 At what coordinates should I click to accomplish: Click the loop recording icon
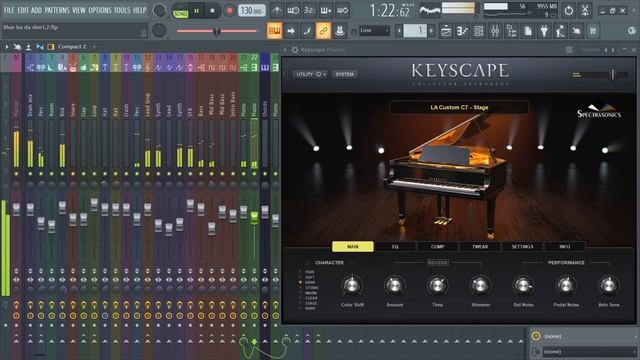pyautogui.click(x=342, y=11)
